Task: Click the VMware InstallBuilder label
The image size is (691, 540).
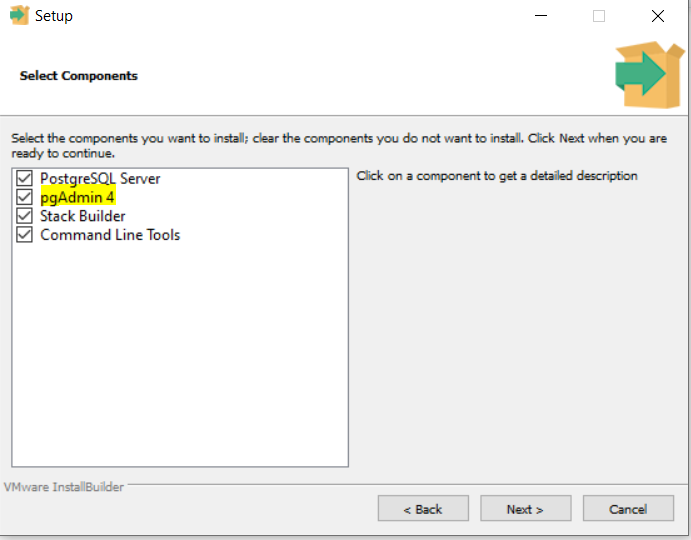Action: click(x=64, y=487)
